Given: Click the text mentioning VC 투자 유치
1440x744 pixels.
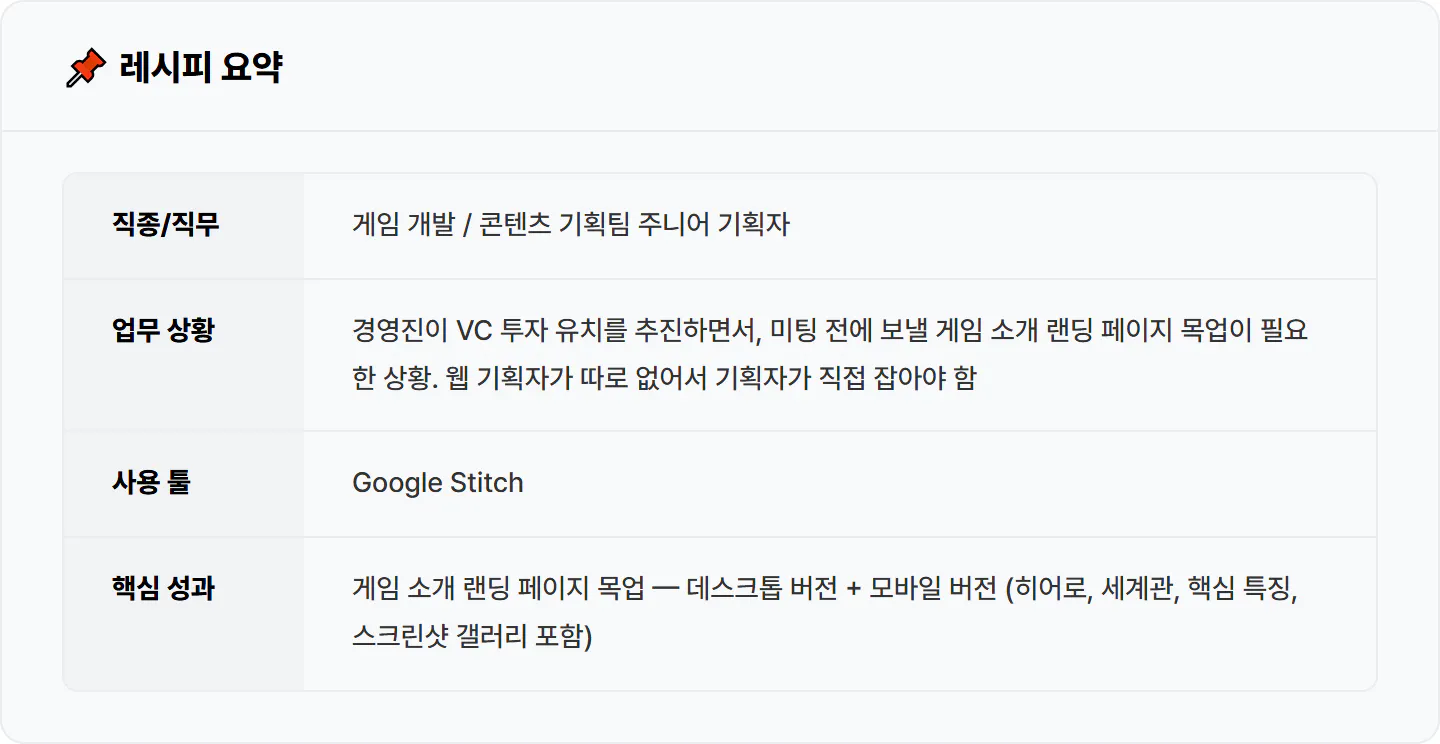Looking at the screenshot, I should point(830,330).
